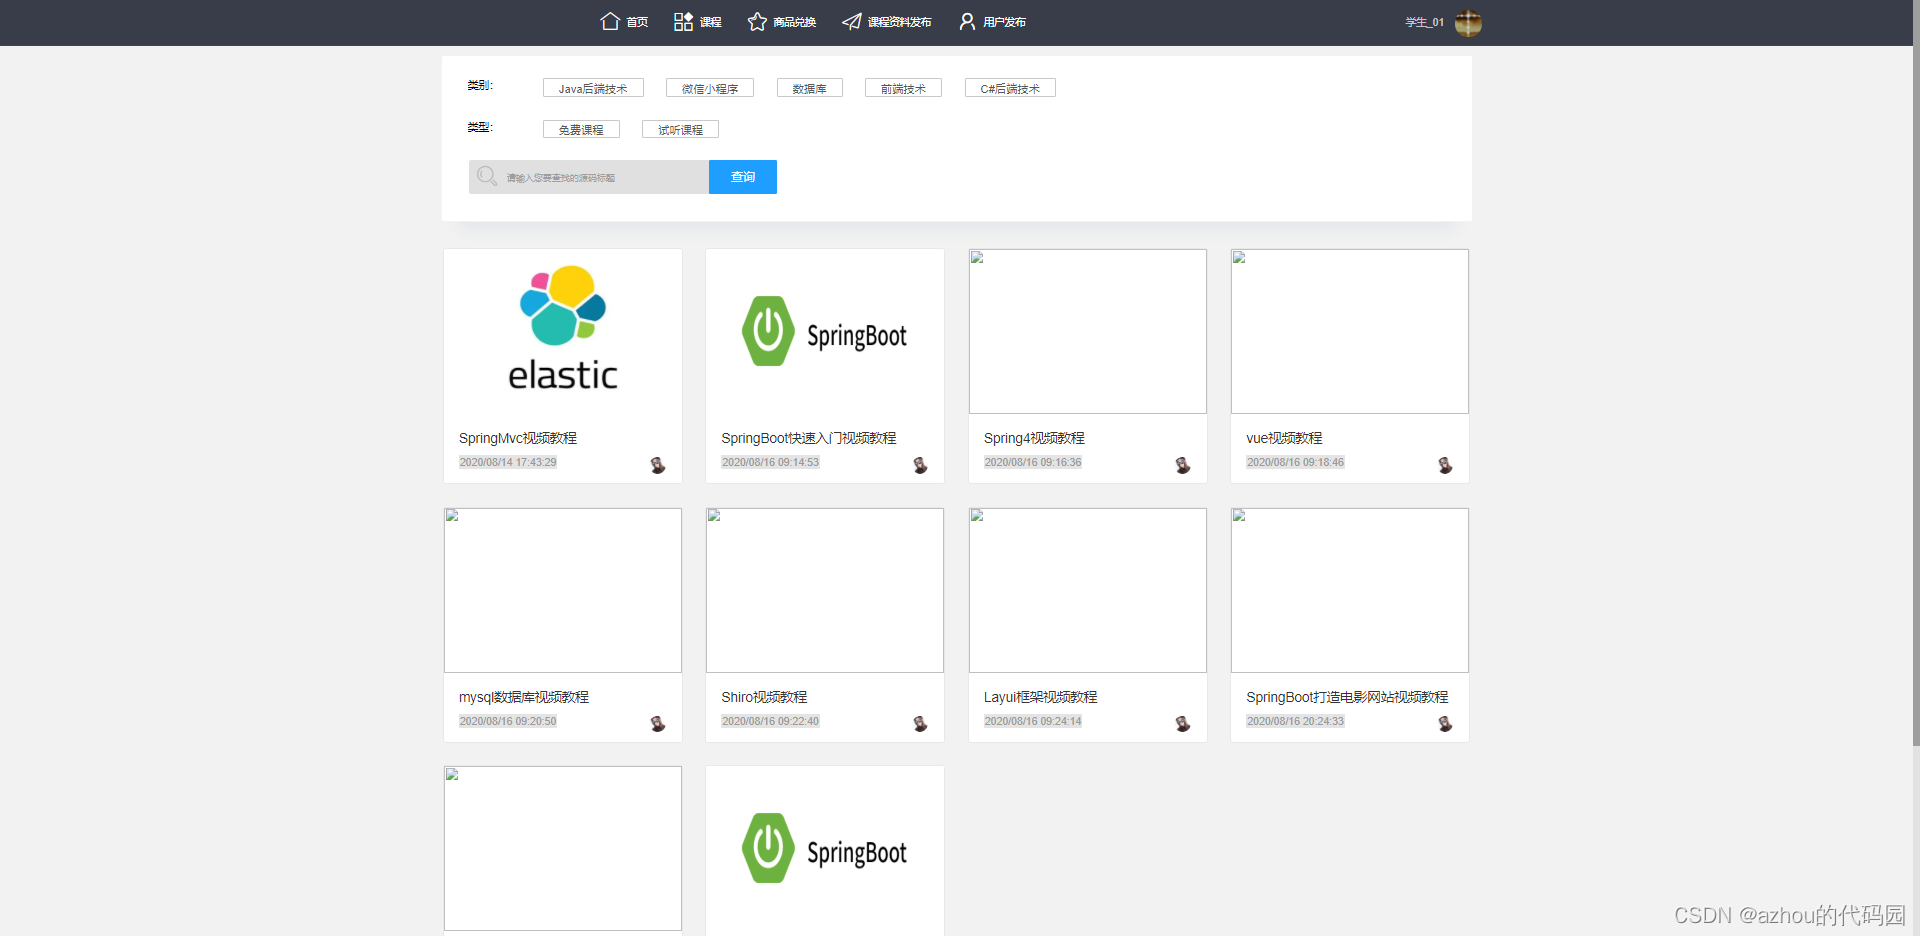Viewport: 1920px width, 936px height.
Task: Select the 数据库 category filter
Action: pos(809,88)
